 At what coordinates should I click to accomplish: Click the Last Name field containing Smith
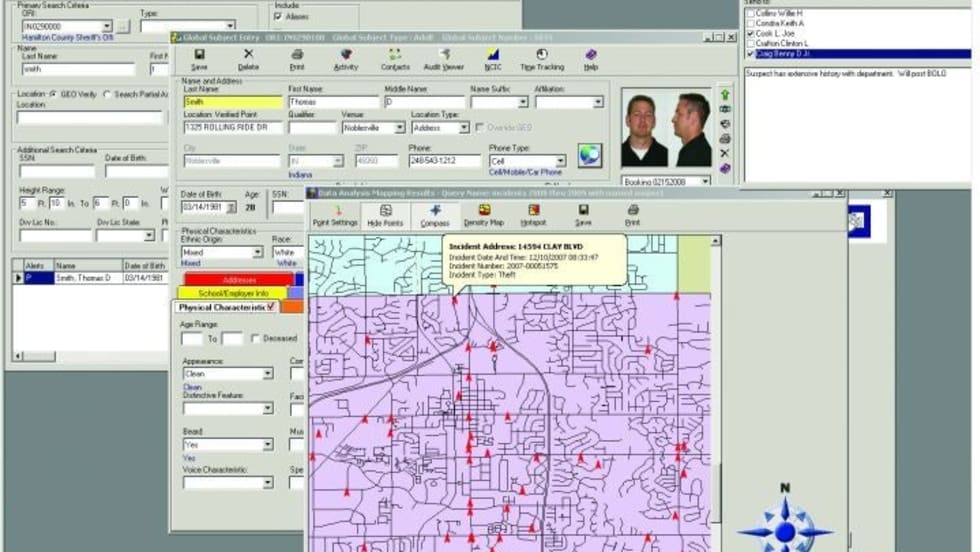232,102
